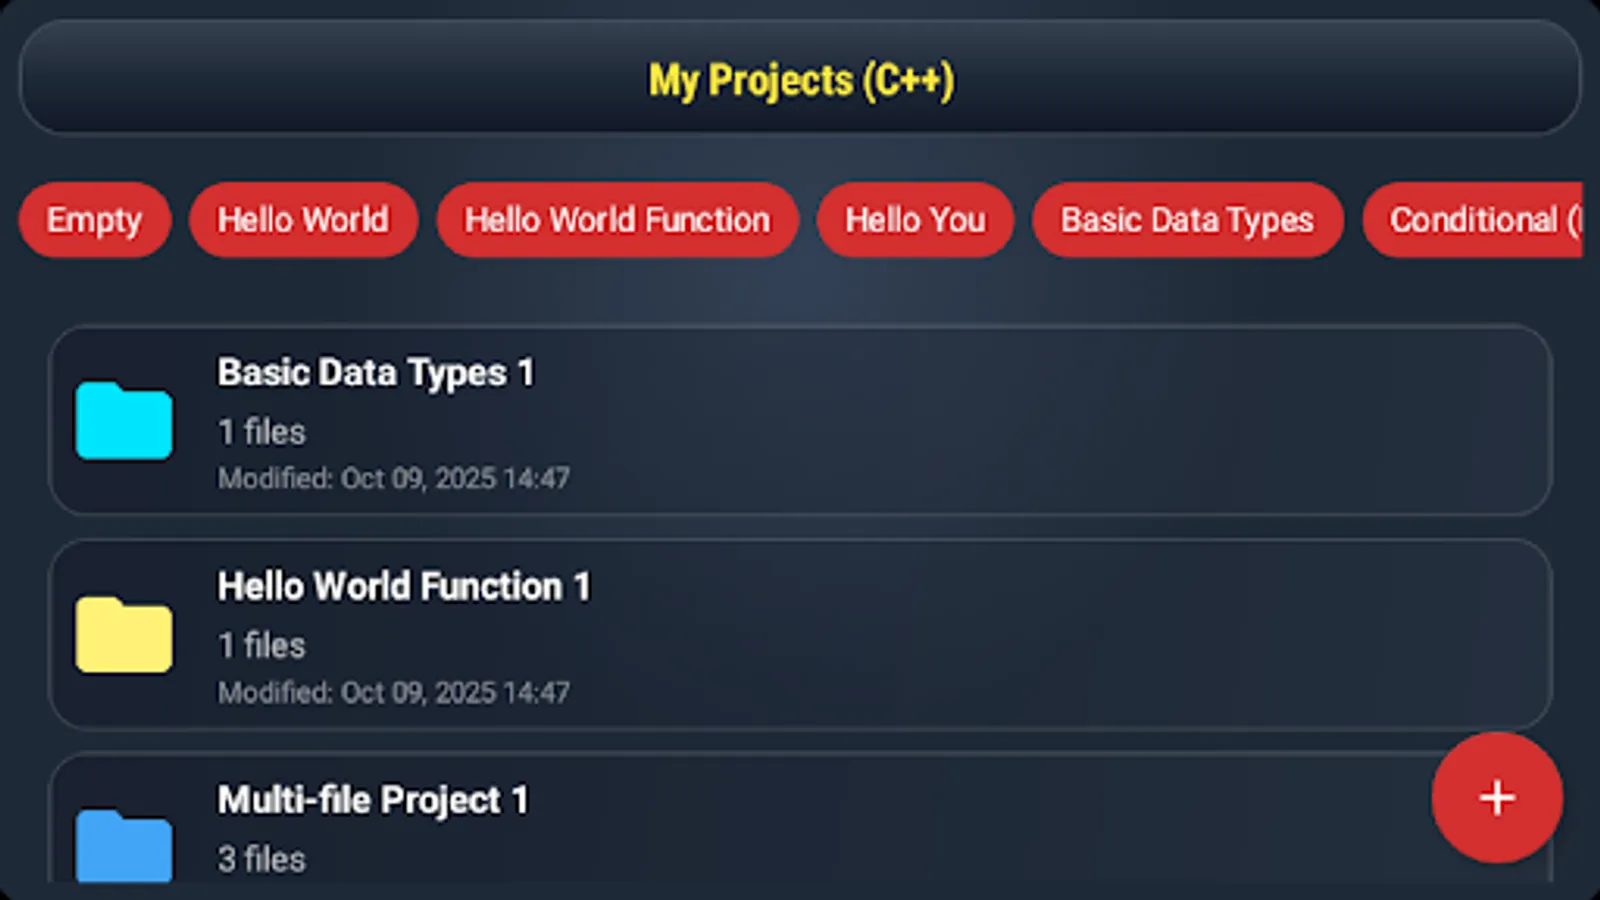1600x900 pixels.
Task: Click the Basic Data Types 1 project card
Action: [800, 422]
